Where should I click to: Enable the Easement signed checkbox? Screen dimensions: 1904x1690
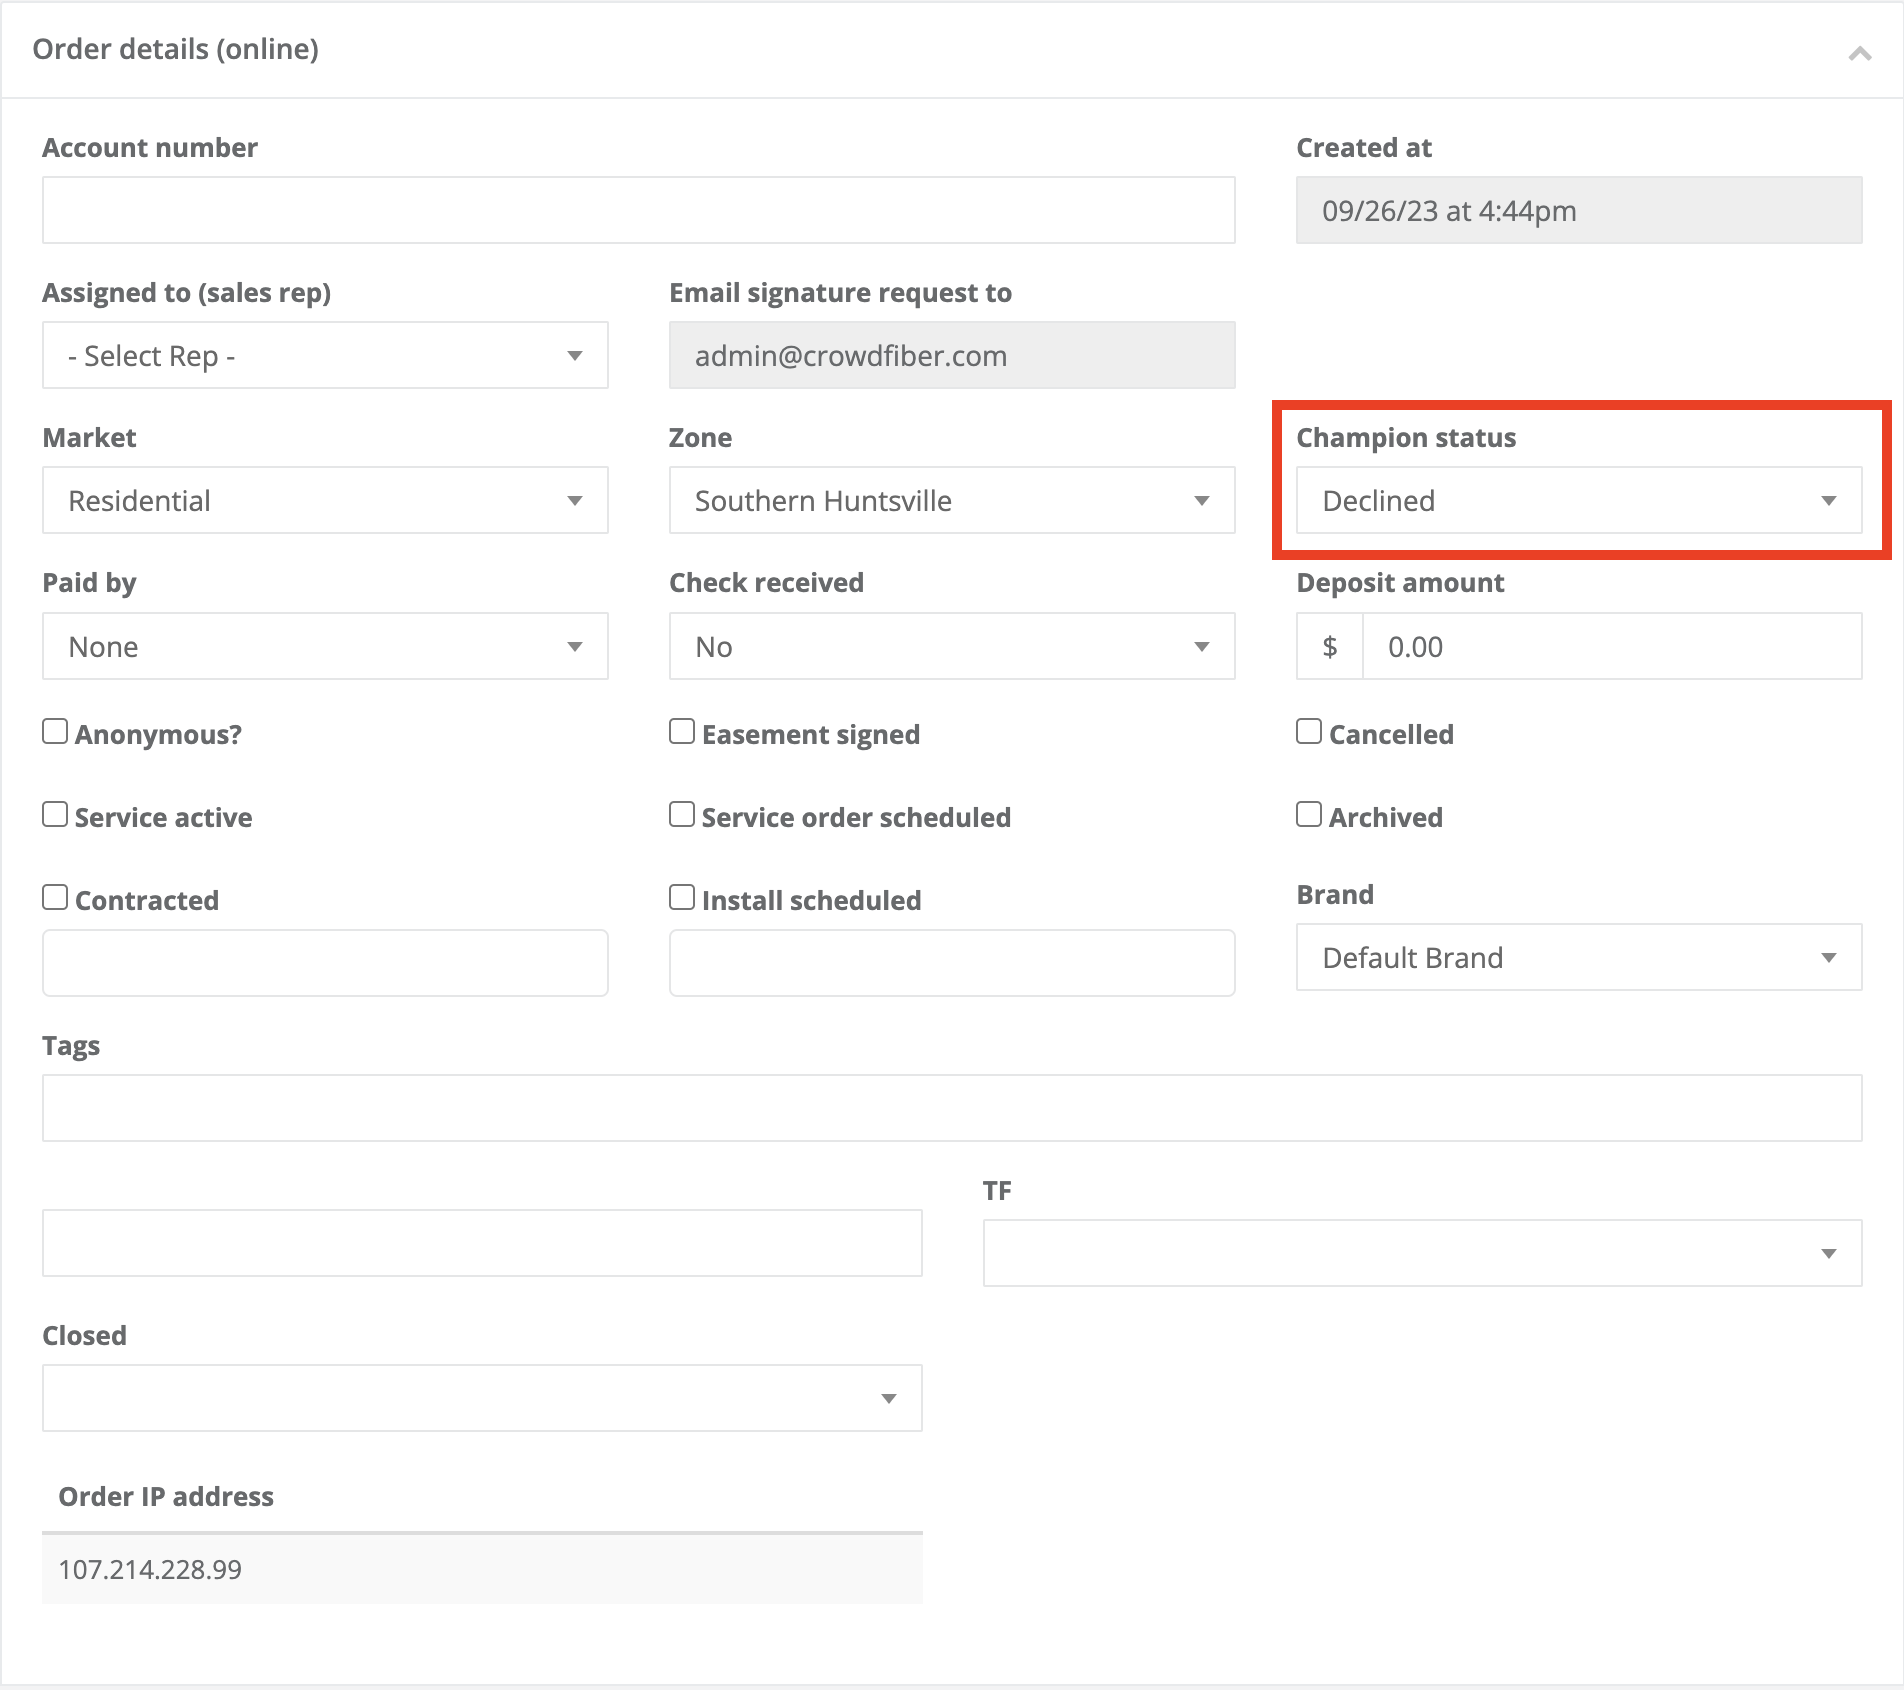coord(682,732)
